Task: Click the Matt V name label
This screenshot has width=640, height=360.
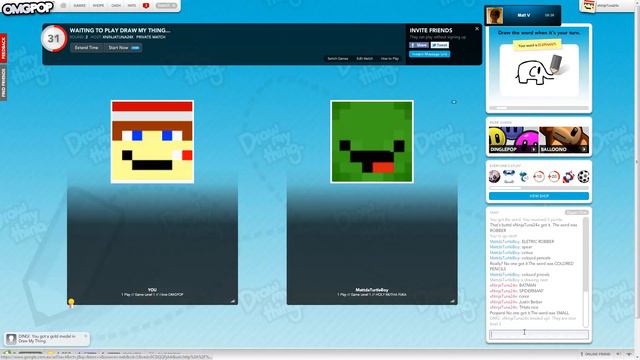Action: [524, 15]
